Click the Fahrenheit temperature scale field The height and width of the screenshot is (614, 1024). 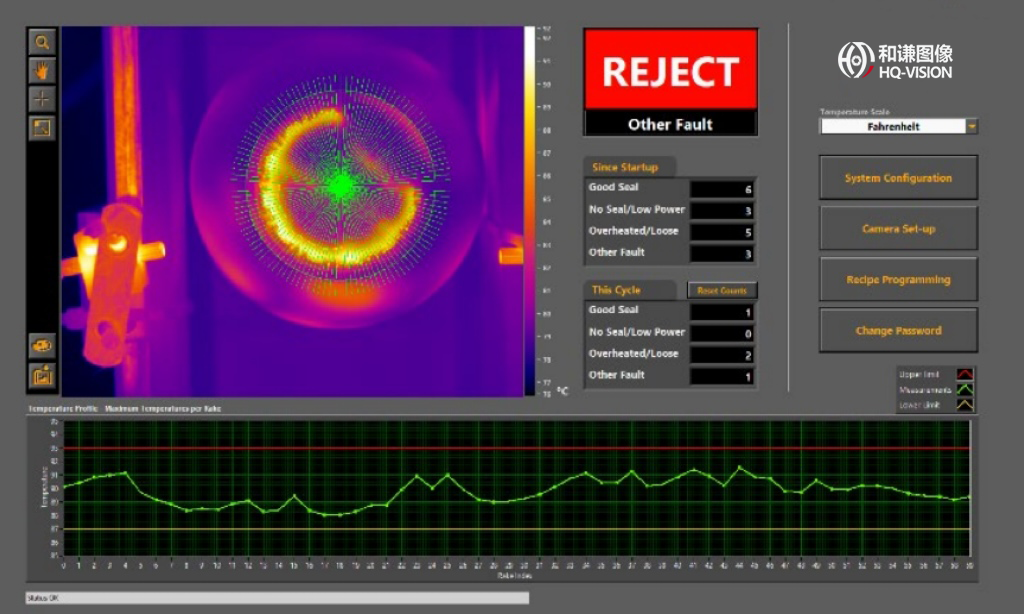point(892,127)
